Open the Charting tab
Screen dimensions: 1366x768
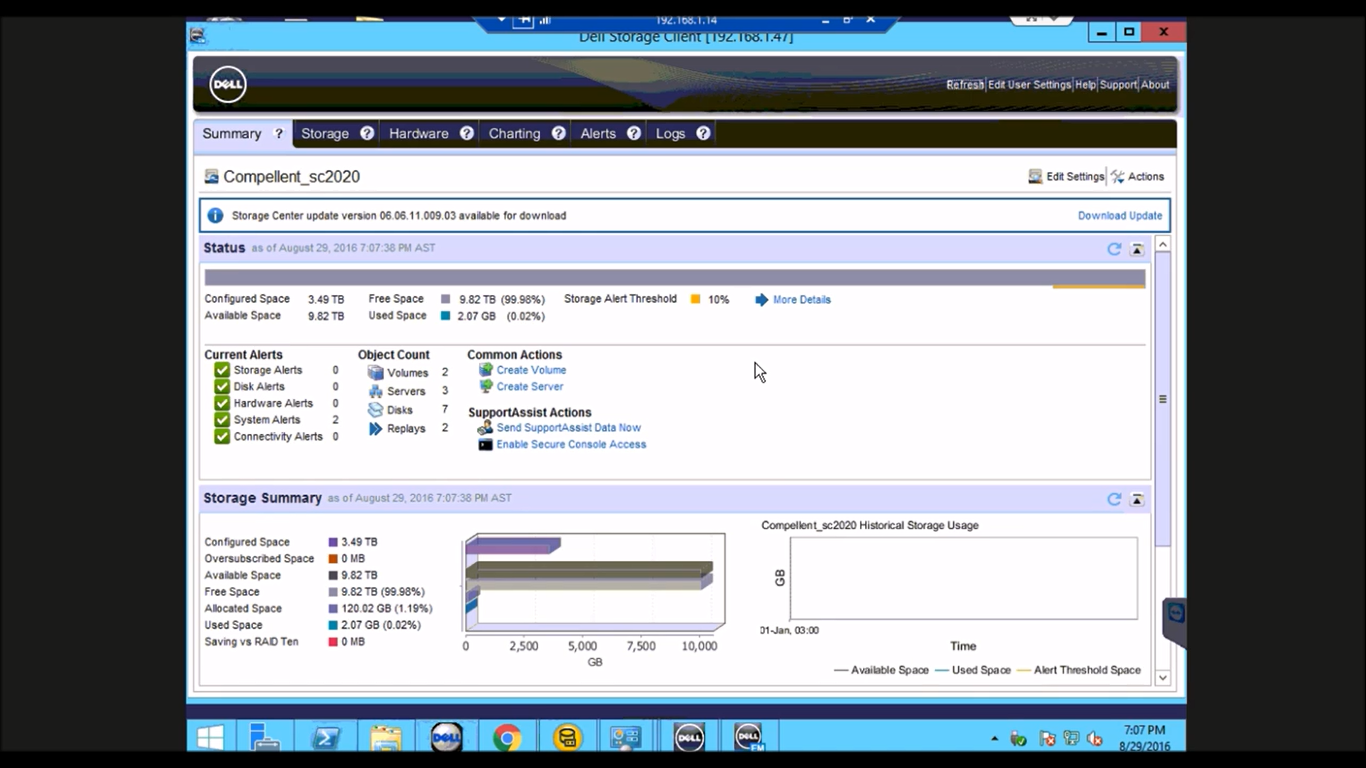tap(514, 132)
